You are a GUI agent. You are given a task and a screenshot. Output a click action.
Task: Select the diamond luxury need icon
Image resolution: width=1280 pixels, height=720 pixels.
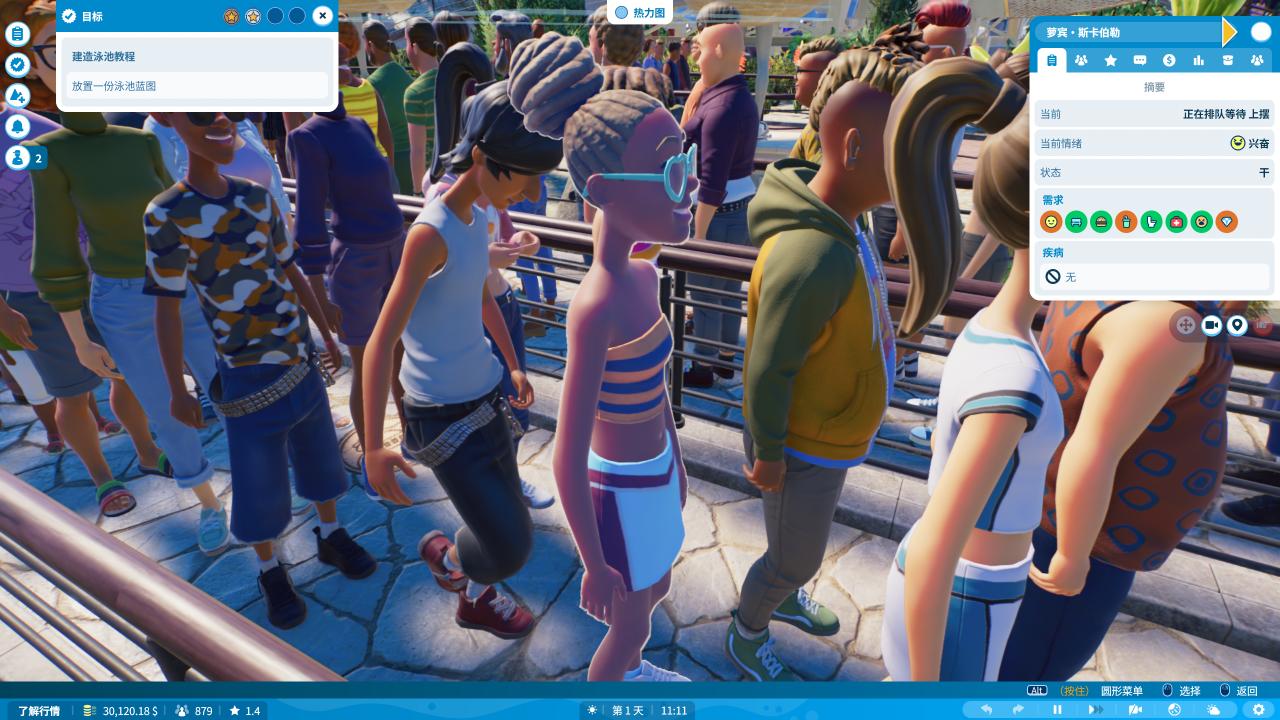[x=1226, y=222]
